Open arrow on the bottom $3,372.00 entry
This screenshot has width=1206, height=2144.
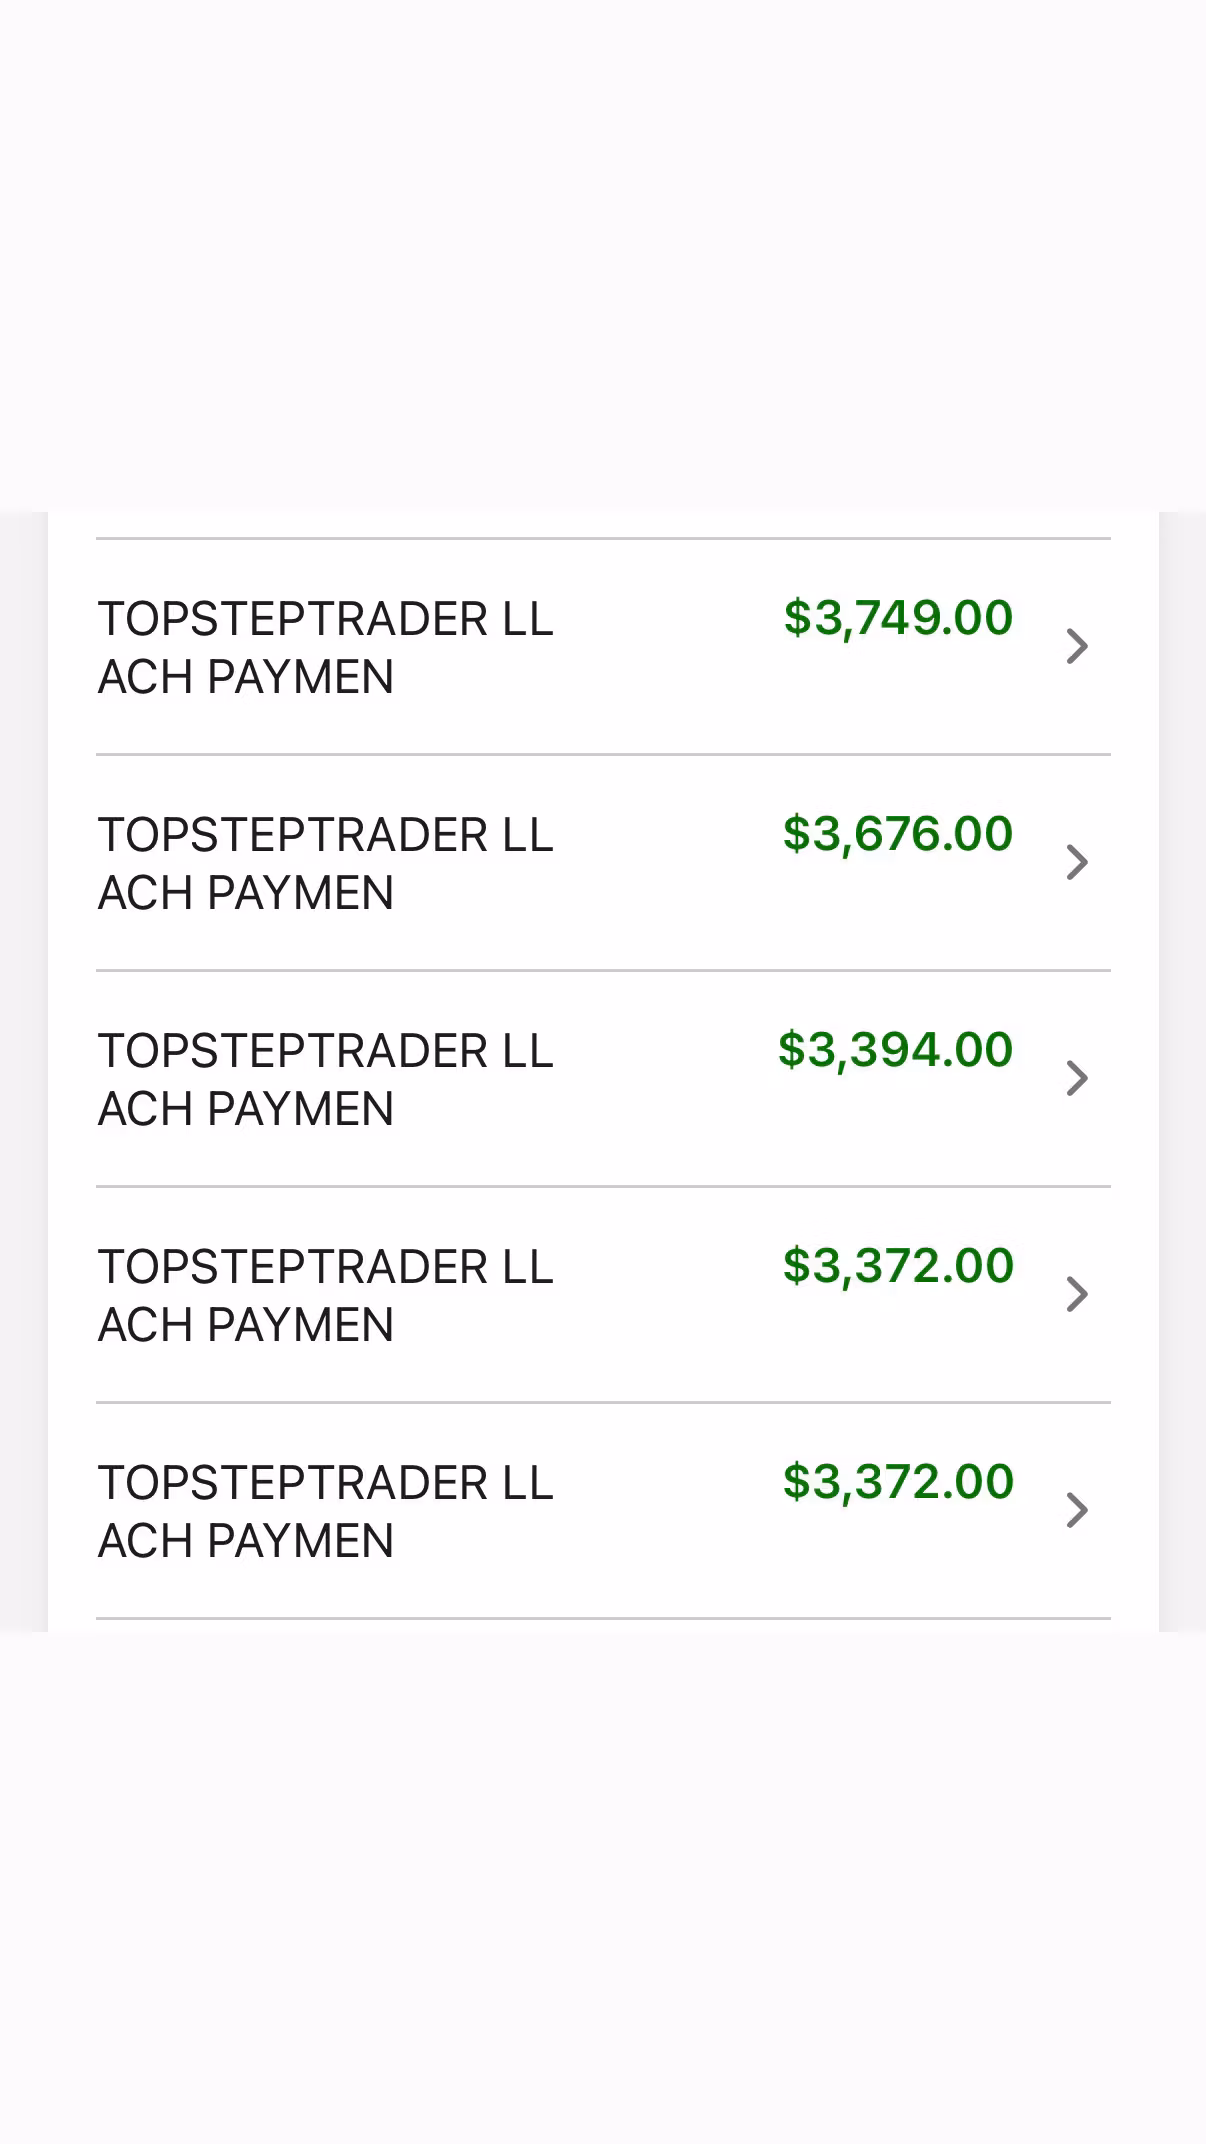(x=1076, y=1510)
